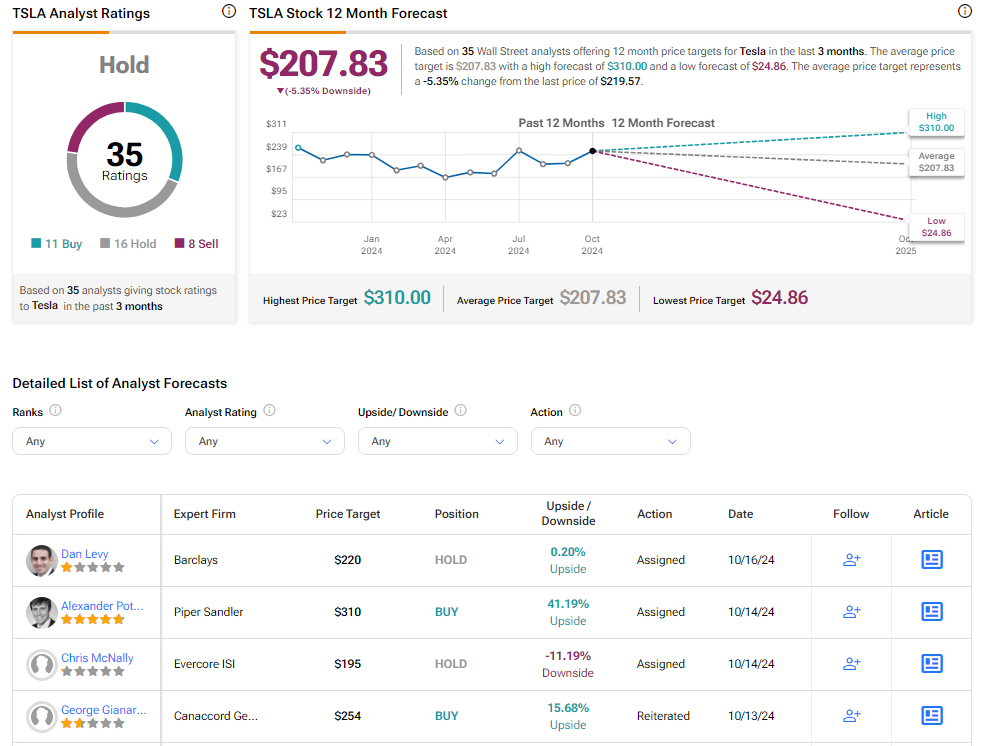Follow analyst Chris McNally
Screen dimensions: 982x746
tap(852, 664)
